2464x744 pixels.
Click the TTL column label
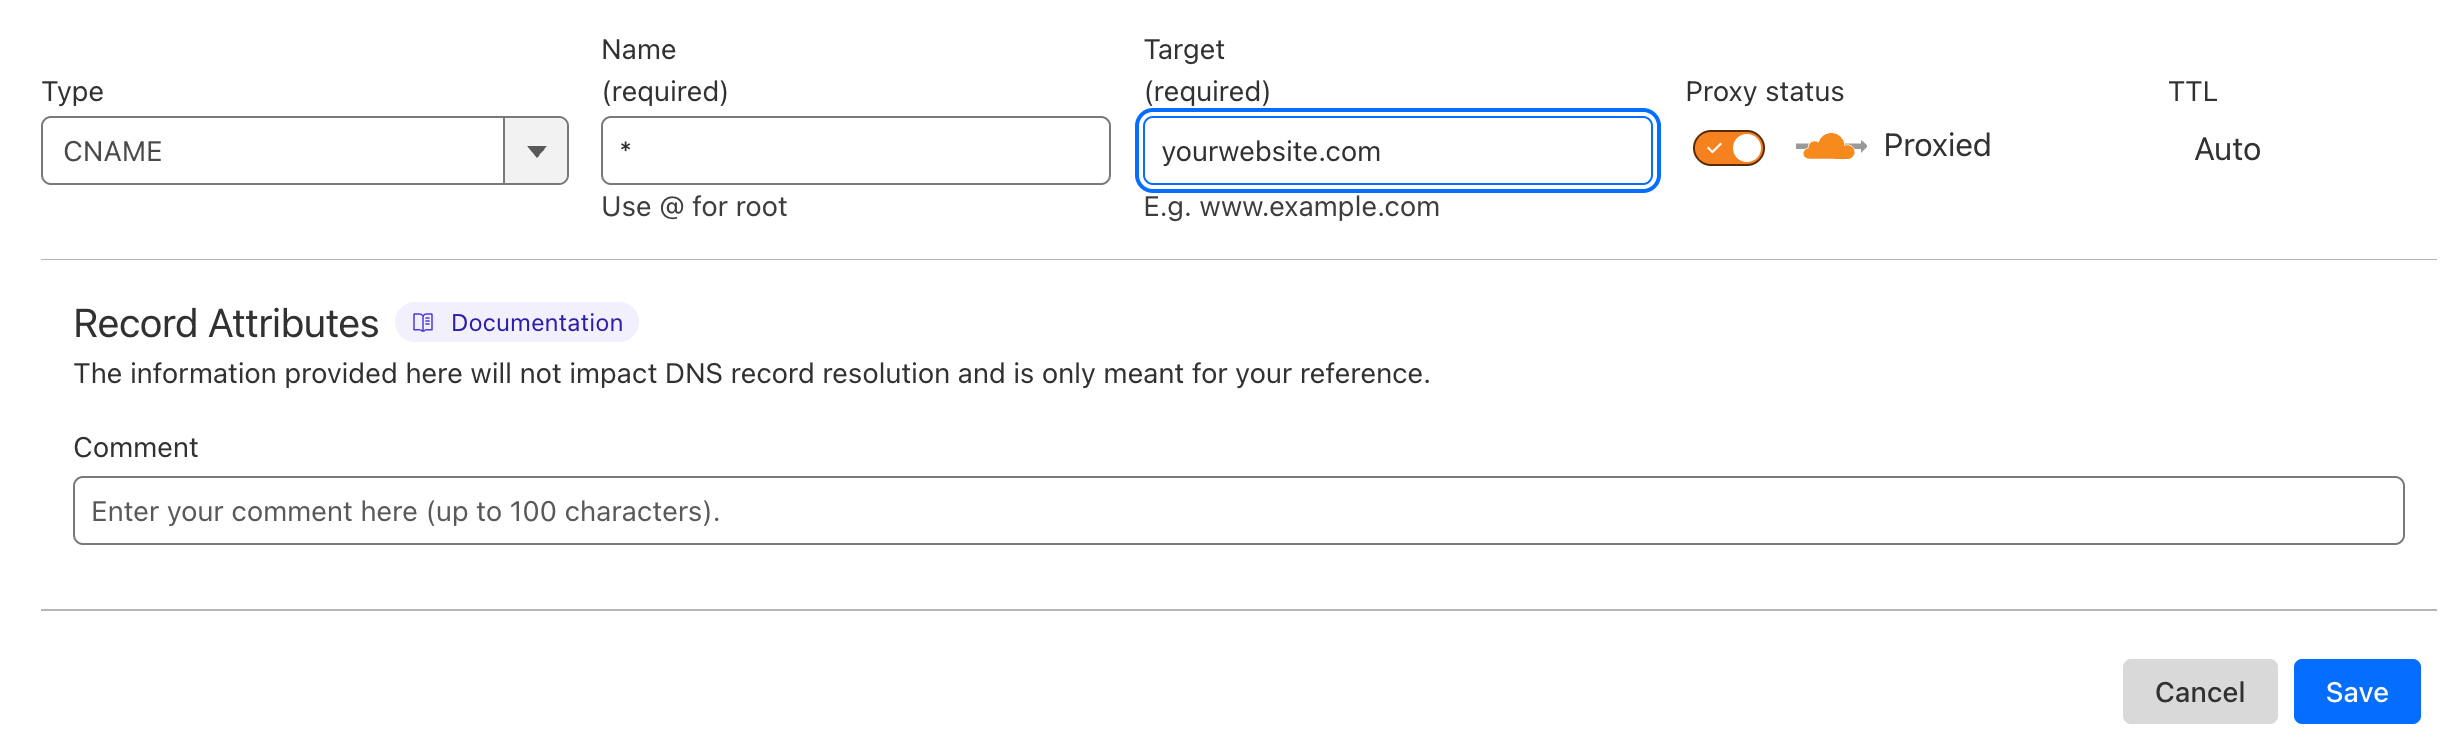pyautogui.click(x=2192, y=92)
